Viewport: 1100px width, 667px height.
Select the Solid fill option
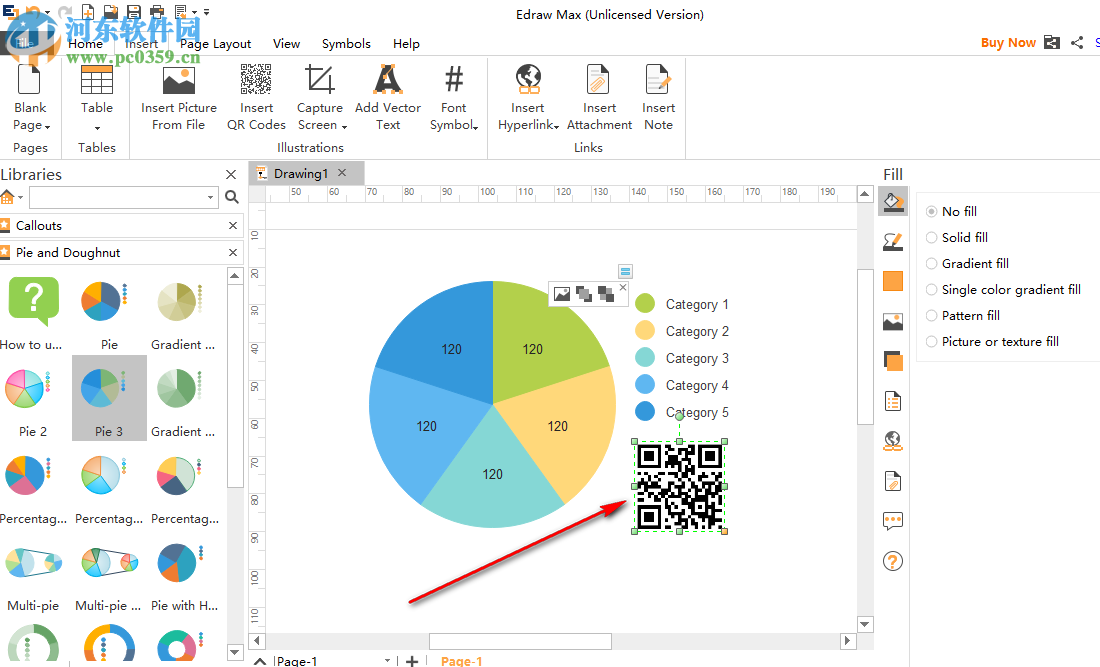(x=957, y=237)
